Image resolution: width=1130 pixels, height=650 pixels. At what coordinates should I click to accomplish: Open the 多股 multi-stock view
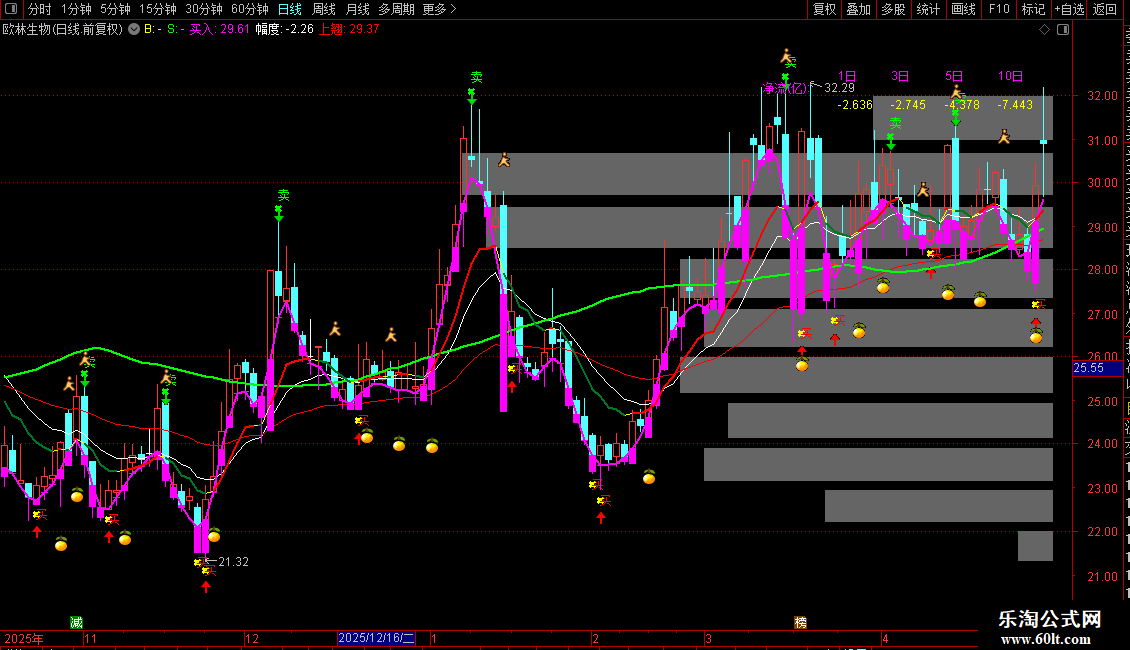pos(894,9)
